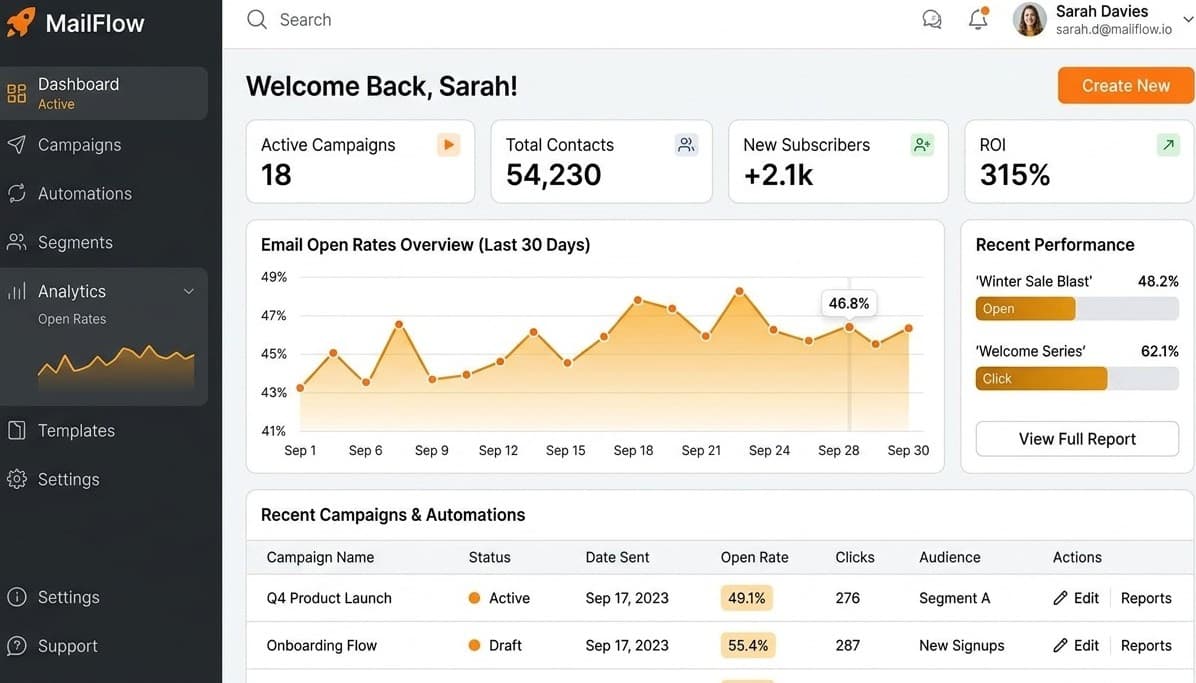
Task: Click the pencil icon for Q4 Product Launch
Action: coord(1059,598)
